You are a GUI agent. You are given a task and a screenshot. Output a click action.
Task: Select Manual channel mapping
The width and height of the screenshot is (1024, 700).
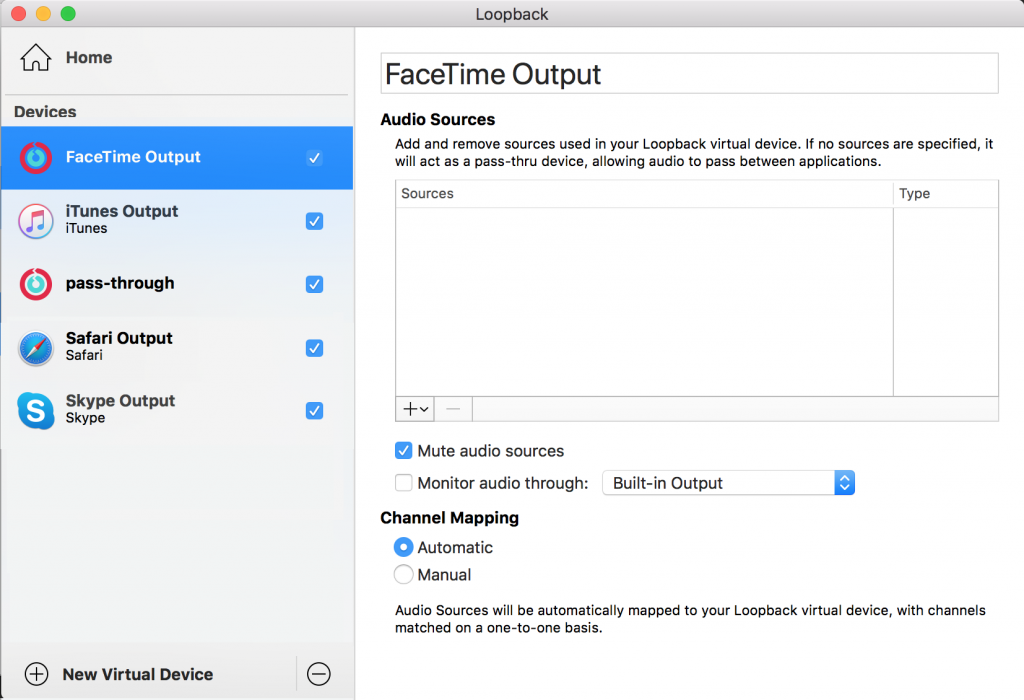pyautogui.click(x=404, y=574)
